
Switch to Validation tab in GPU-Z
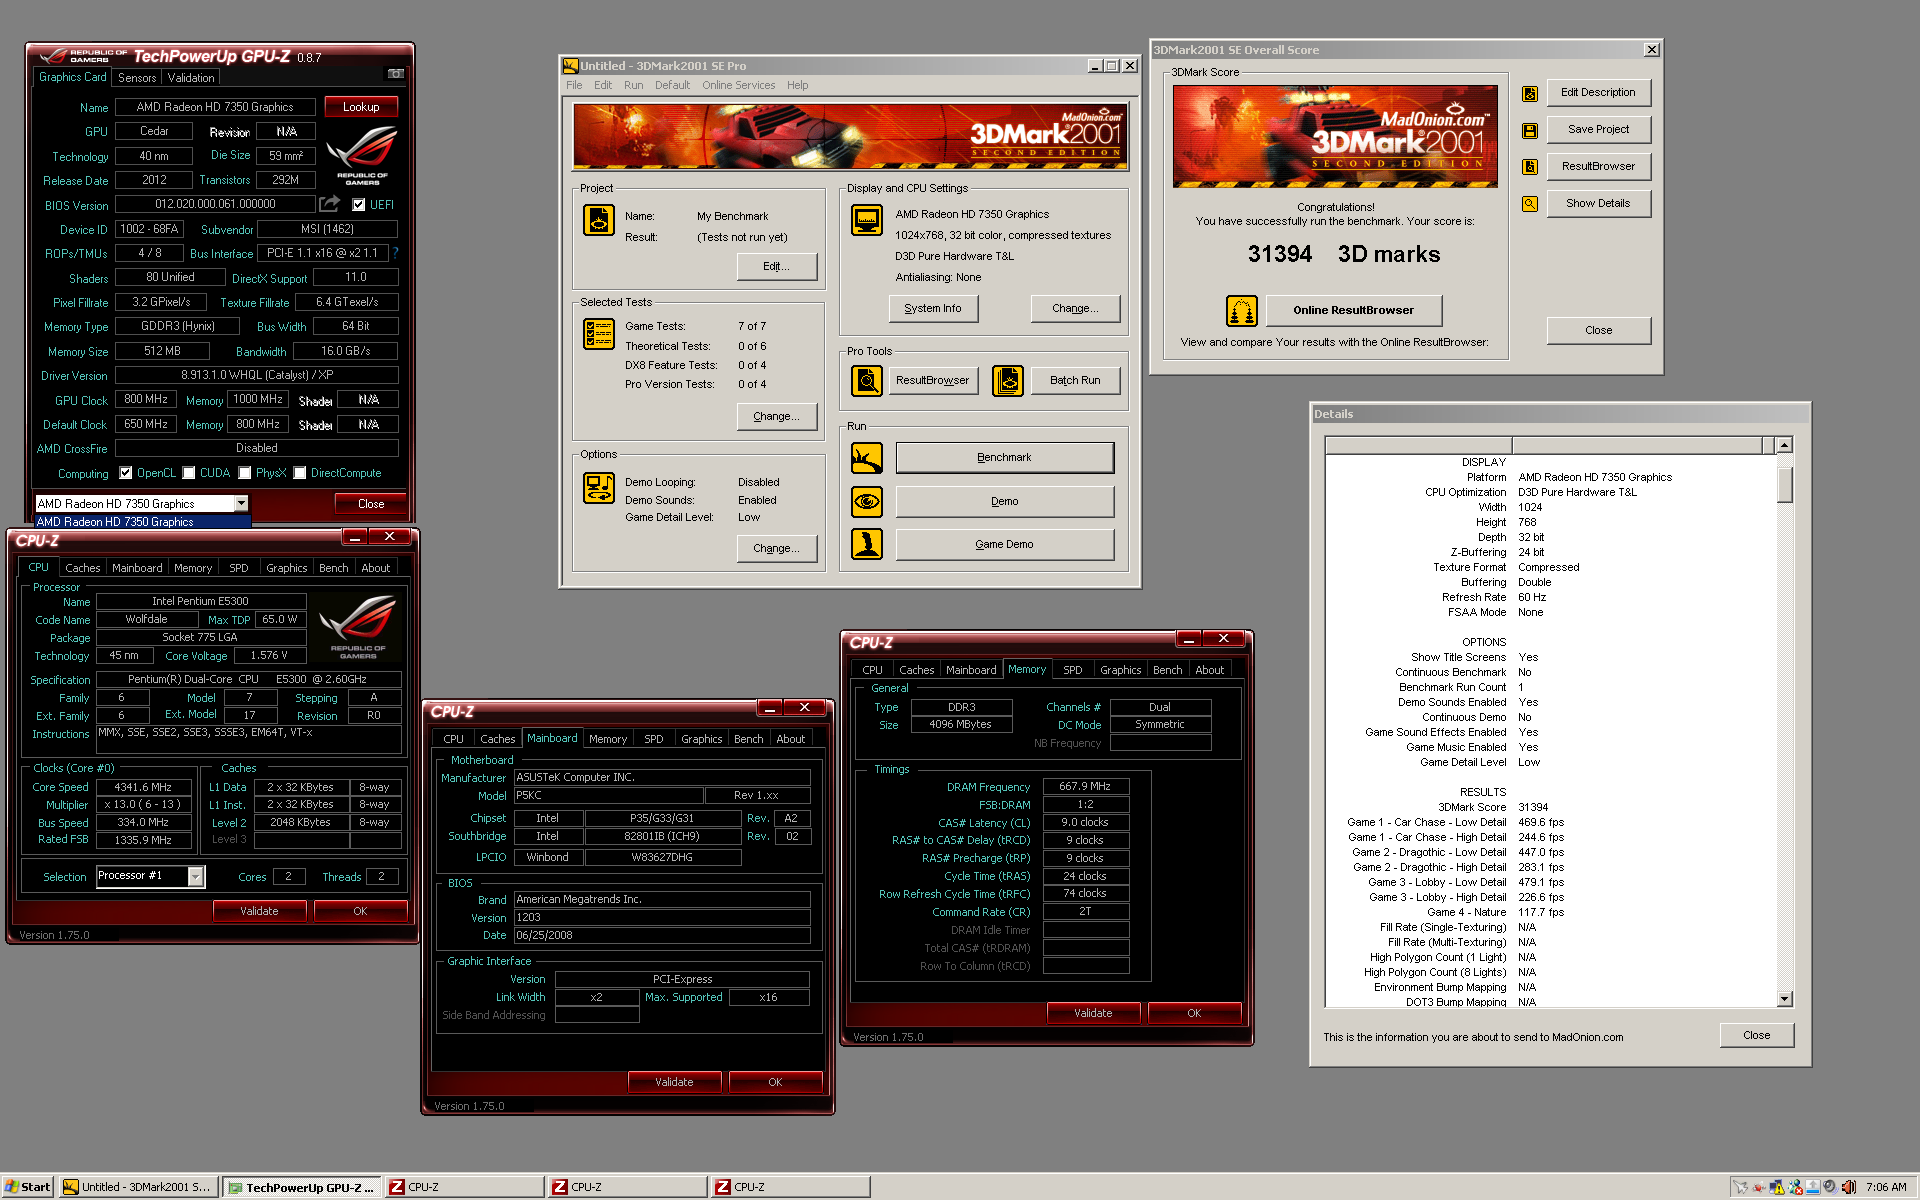click(x=191, y=77)
